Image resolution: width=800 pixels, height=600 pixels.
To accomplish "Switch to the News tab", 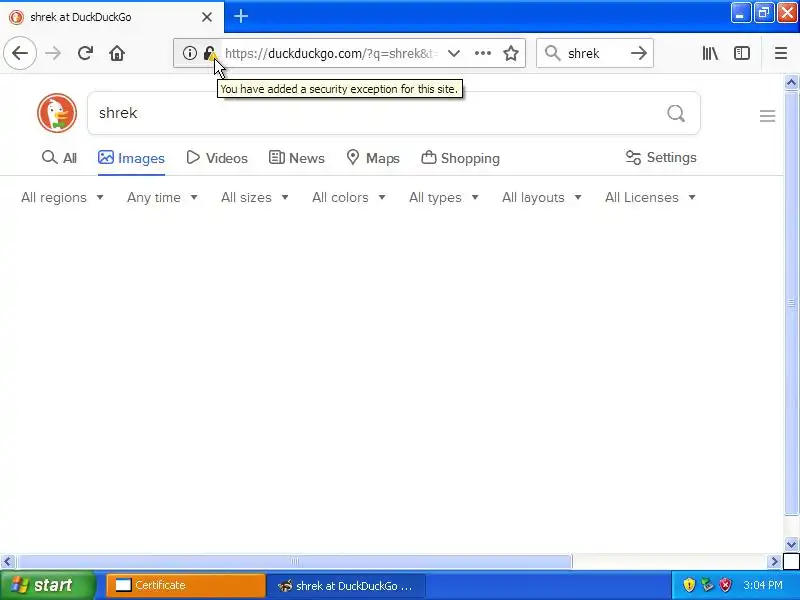I will coord(296,158).
